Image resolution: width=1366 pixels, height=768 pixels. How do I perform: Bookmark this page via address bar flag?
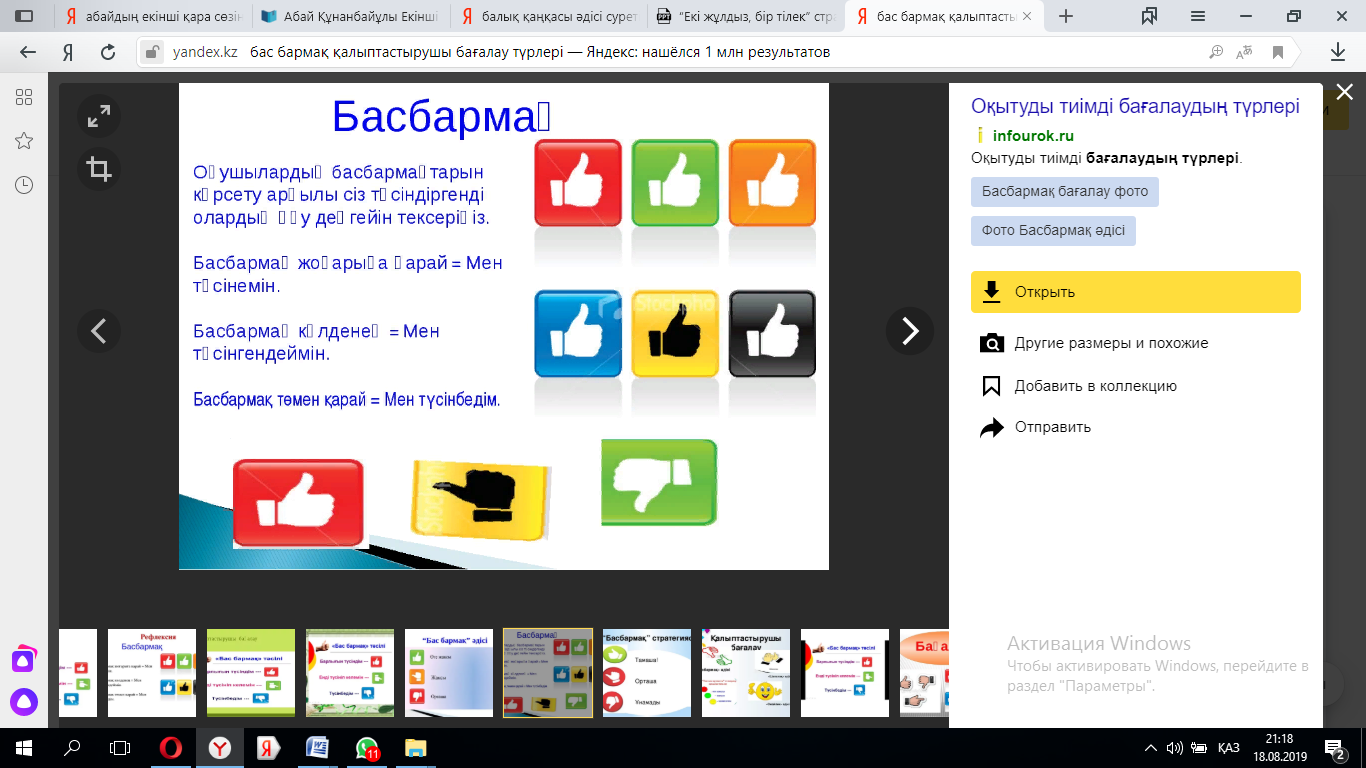(1277, 52)
